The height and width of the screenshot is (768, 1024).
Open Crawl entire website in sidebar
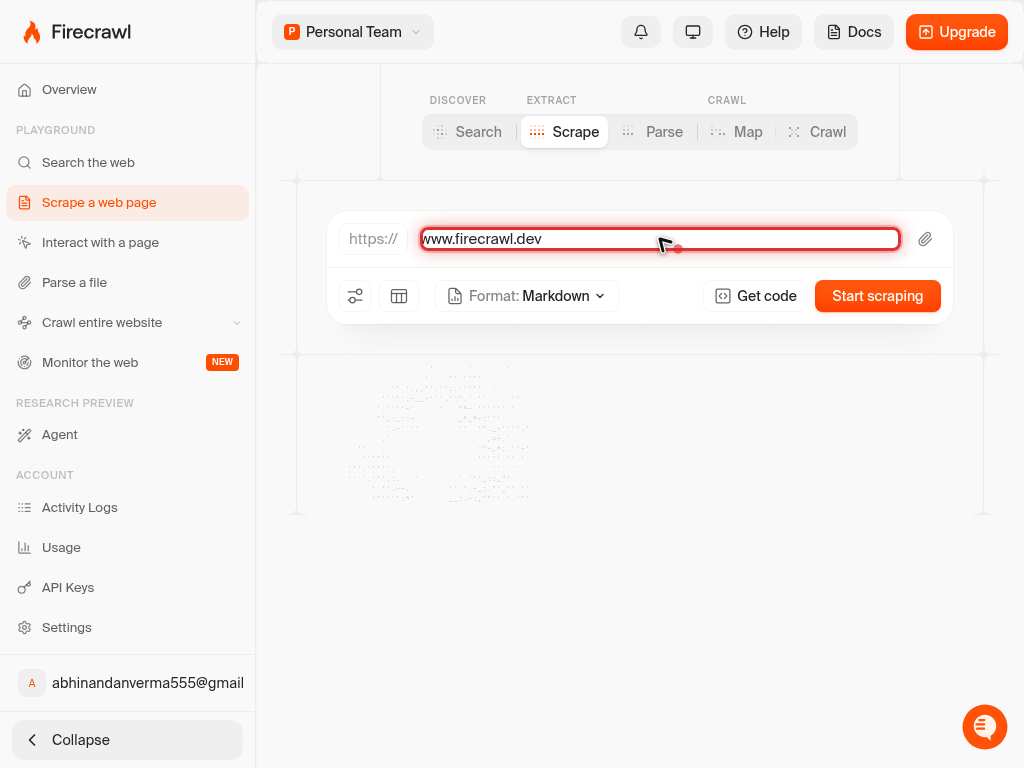tap(127, 323)
